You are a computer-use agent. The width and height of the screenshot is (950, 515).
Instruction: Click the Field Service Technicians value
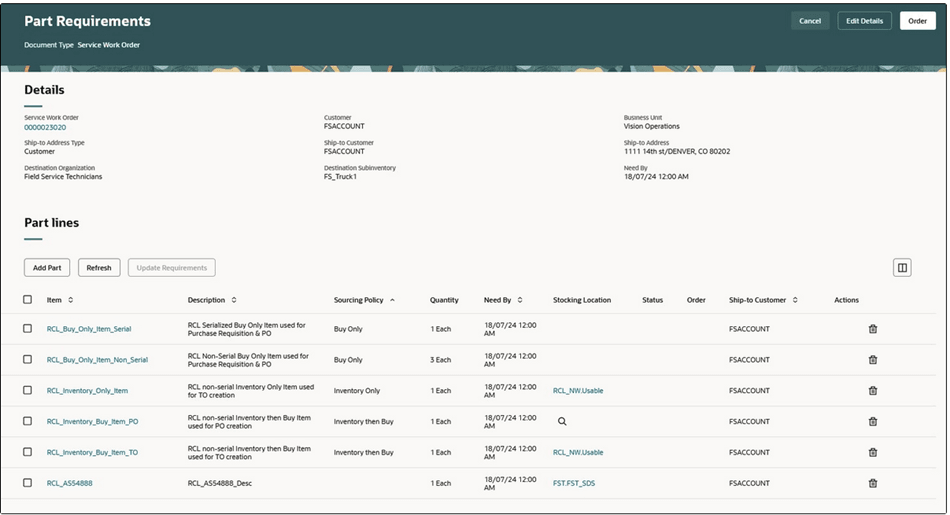(x=63, y=177)
